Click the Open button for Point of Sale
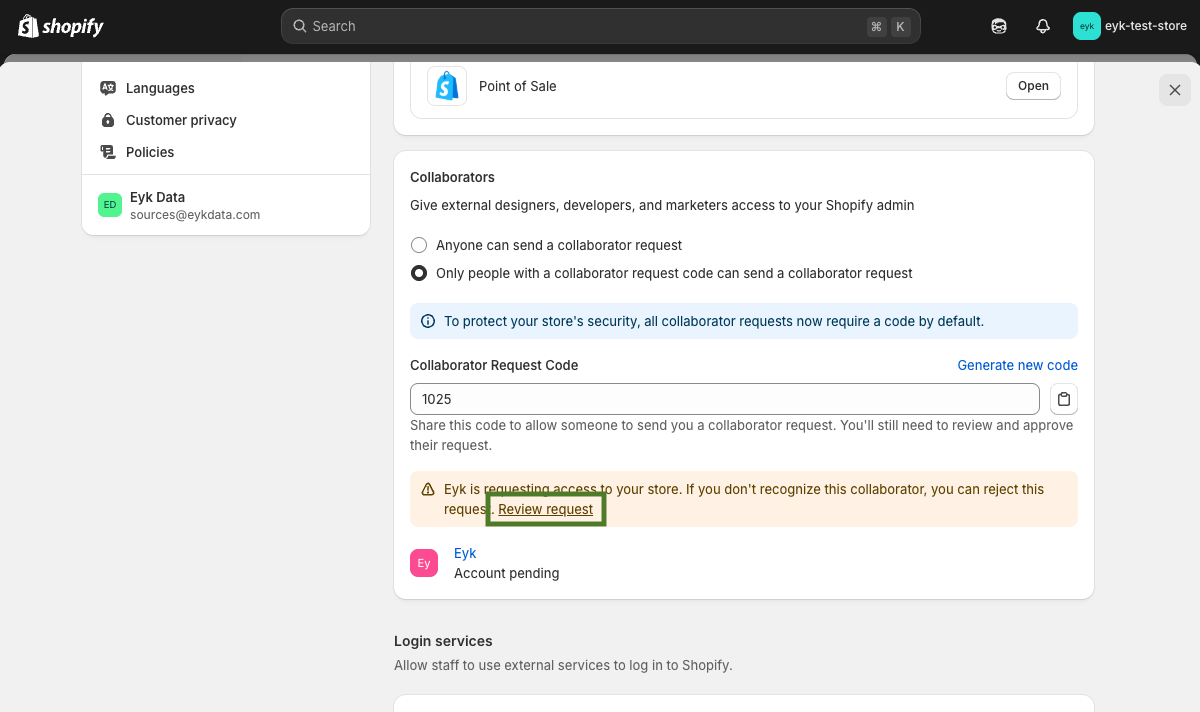1200x712 pixels. pyautogui.click(x=1033, y=86)
